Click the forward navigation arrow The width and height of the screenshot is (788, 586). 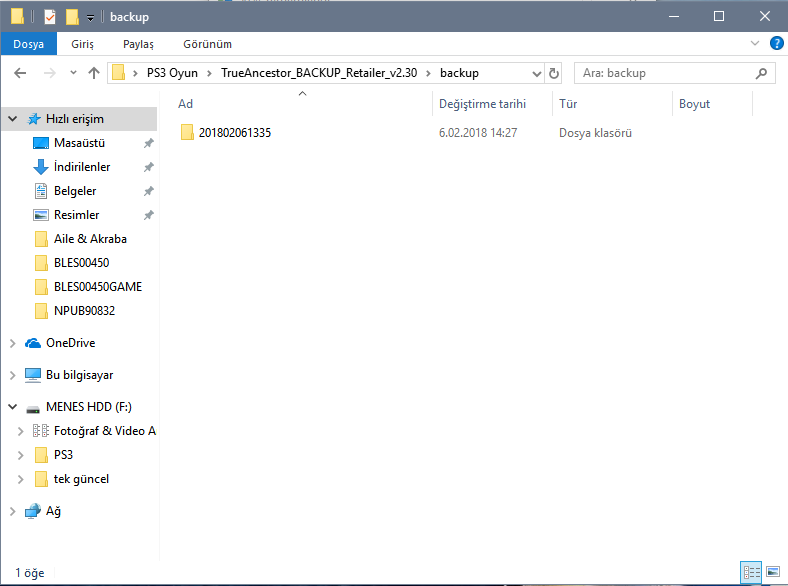click(49, 73)
